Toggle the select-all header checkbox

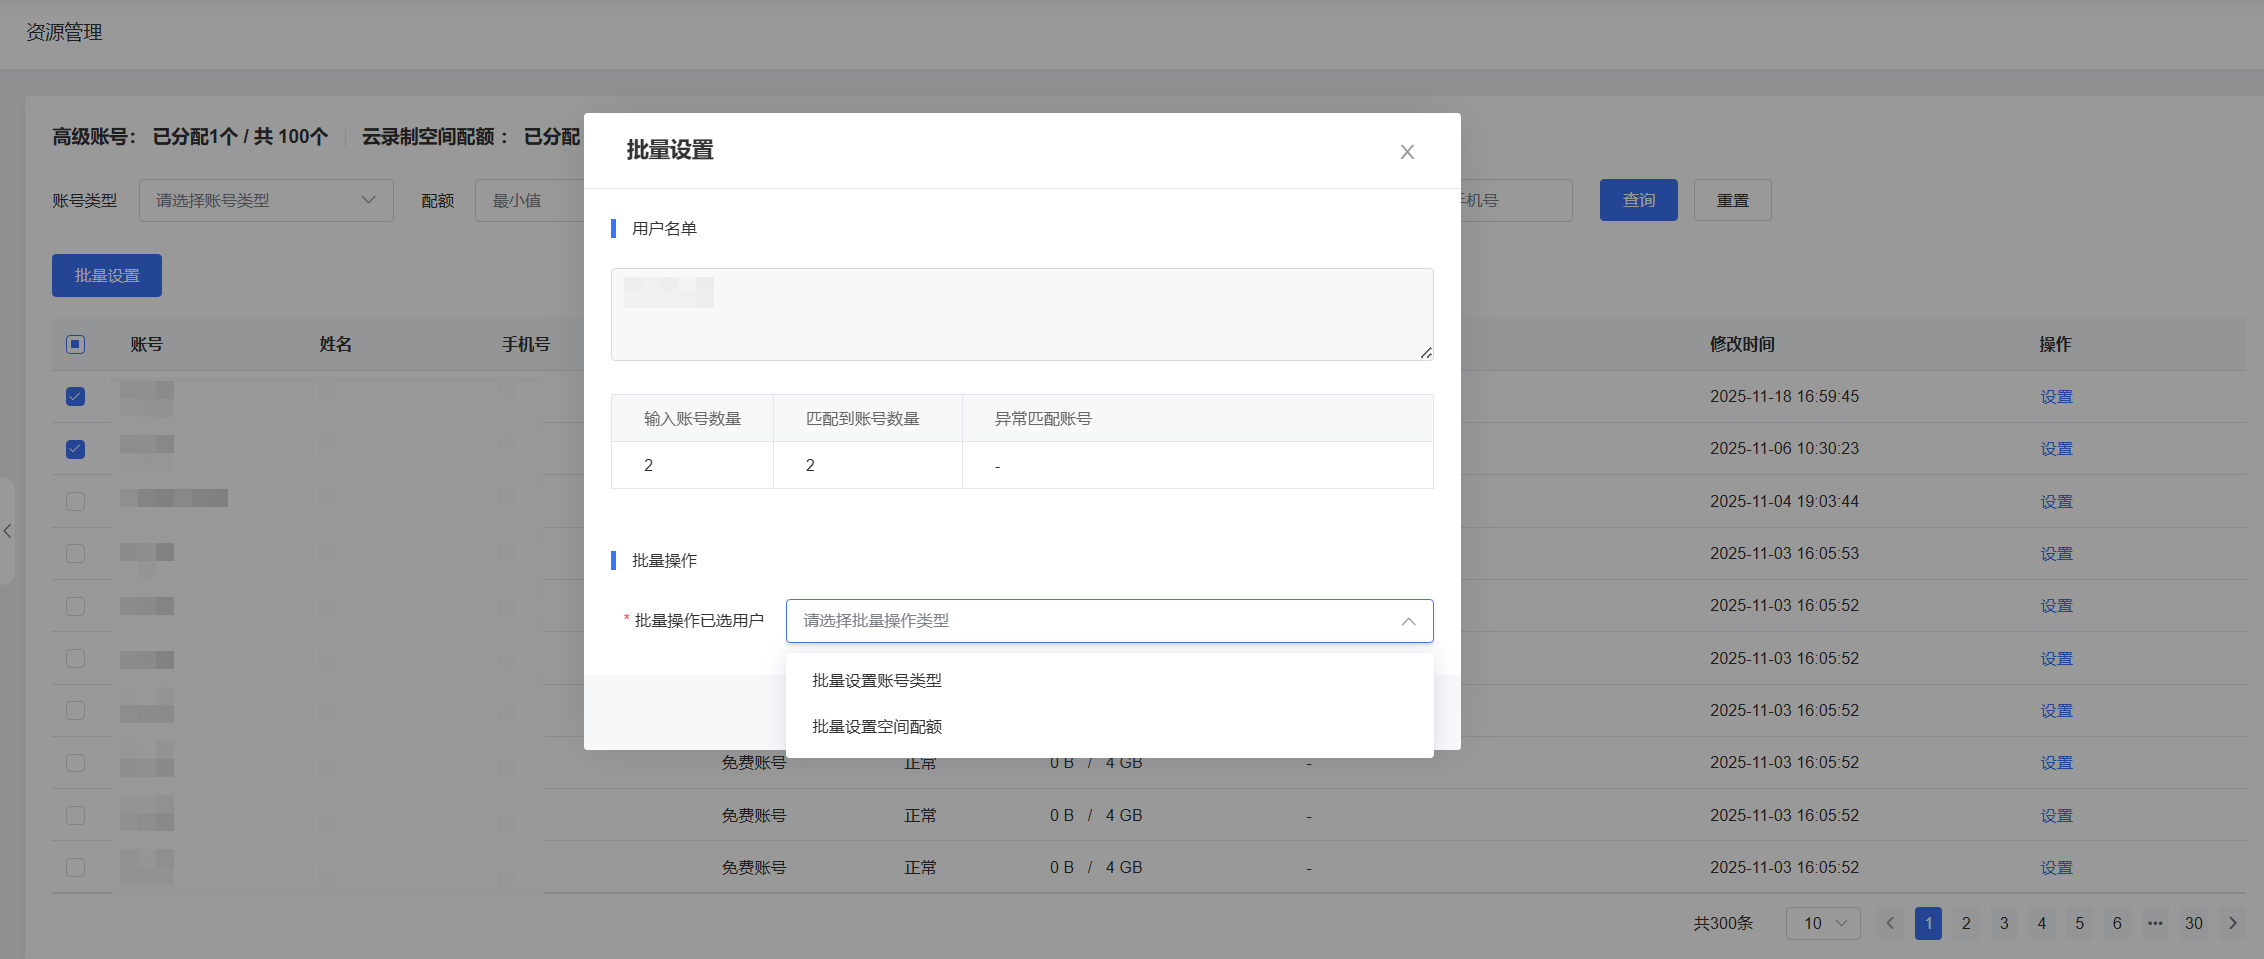76,344
